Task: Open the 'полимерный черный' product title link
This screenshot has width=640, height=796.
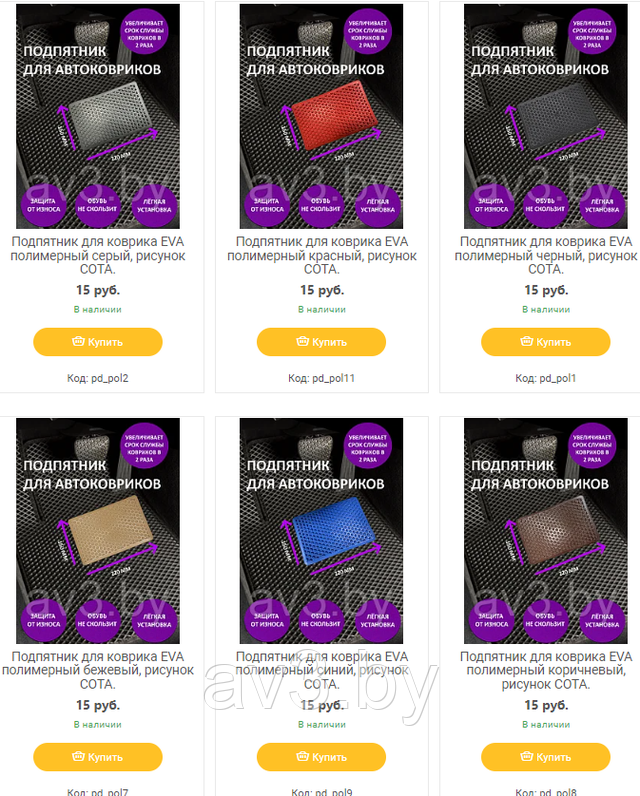Action: [x=546, y=255]
